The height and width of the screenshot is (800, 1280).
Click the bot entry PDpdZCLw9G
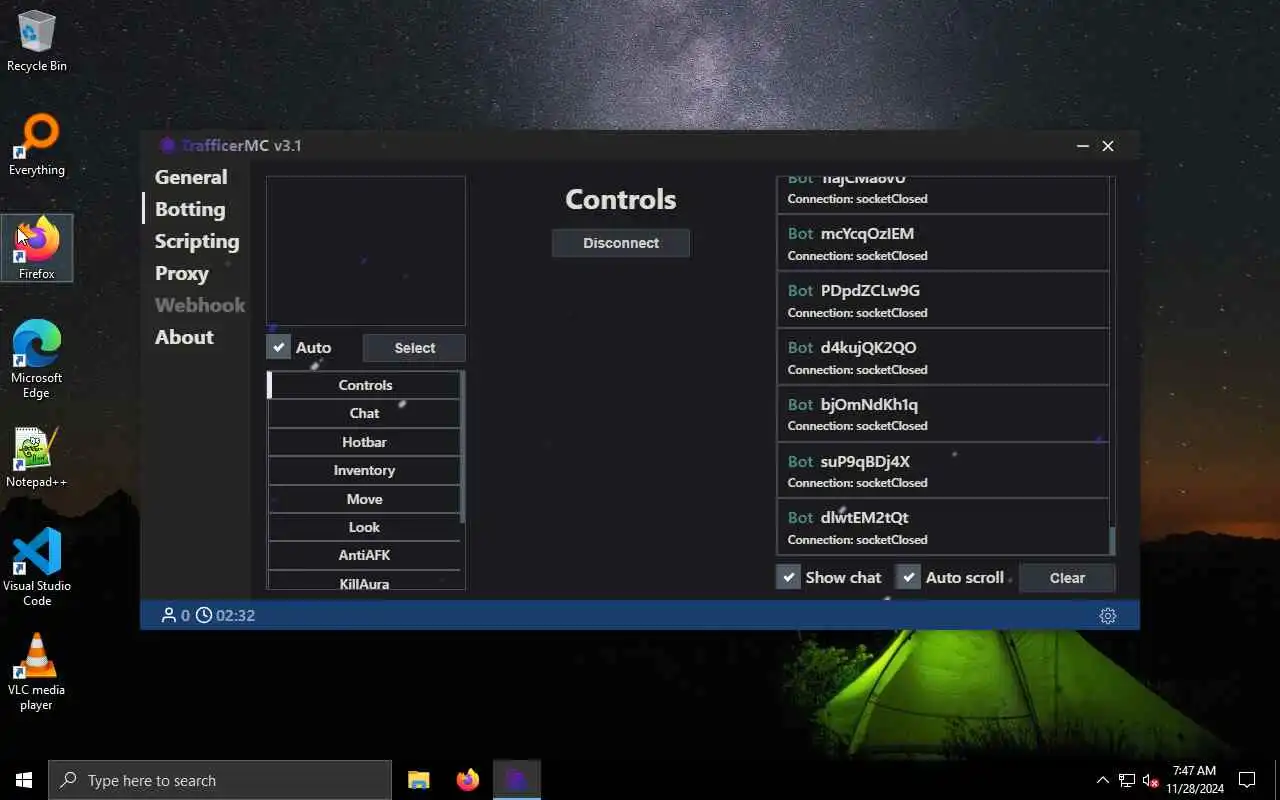coord(943,300)
